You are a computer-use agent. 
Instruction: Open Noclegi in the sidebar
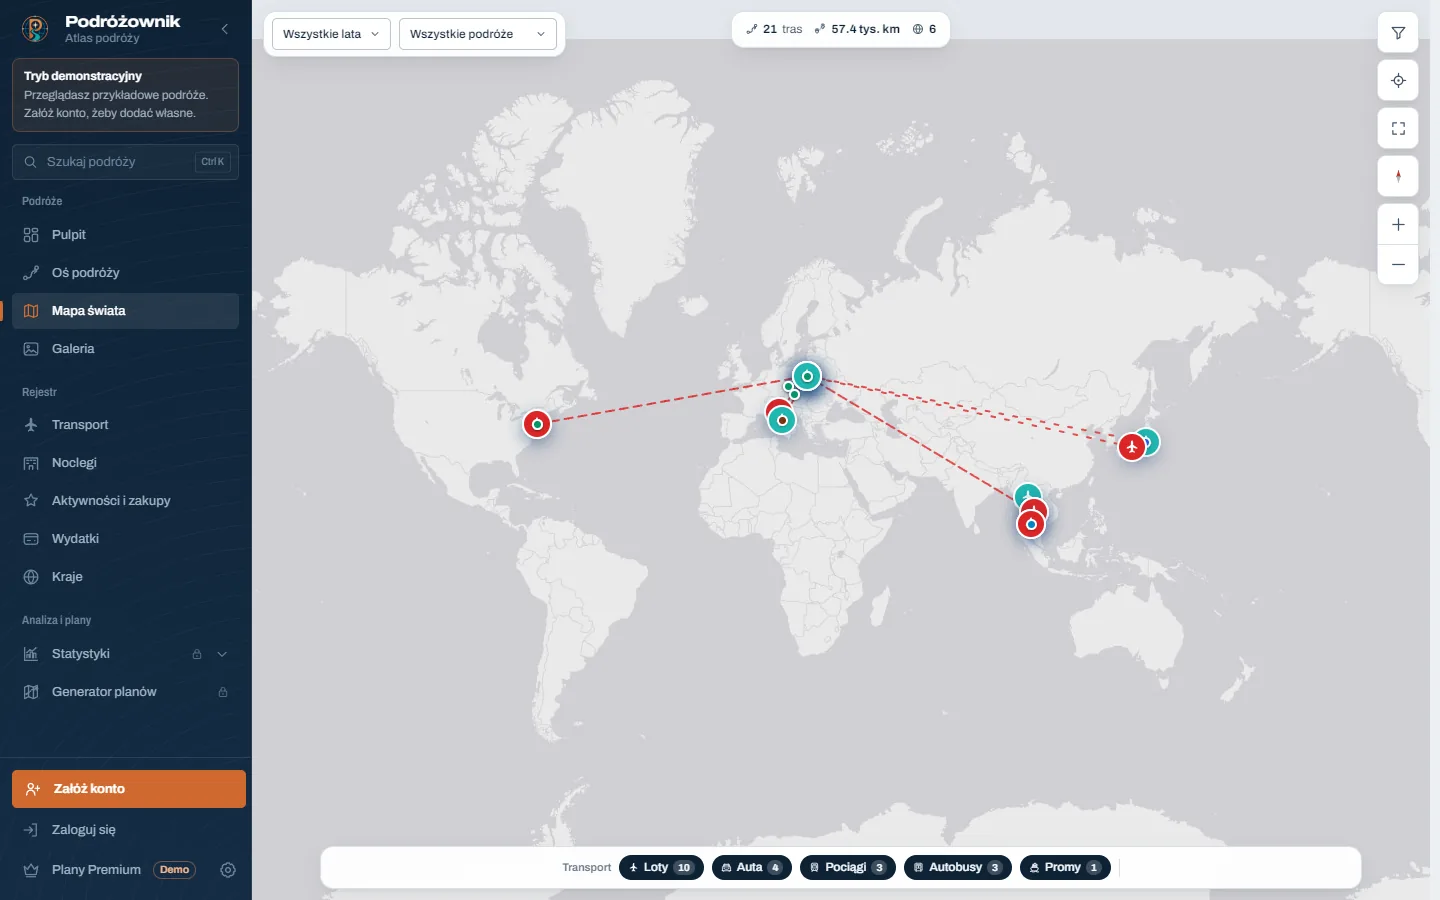coord(125,463)
